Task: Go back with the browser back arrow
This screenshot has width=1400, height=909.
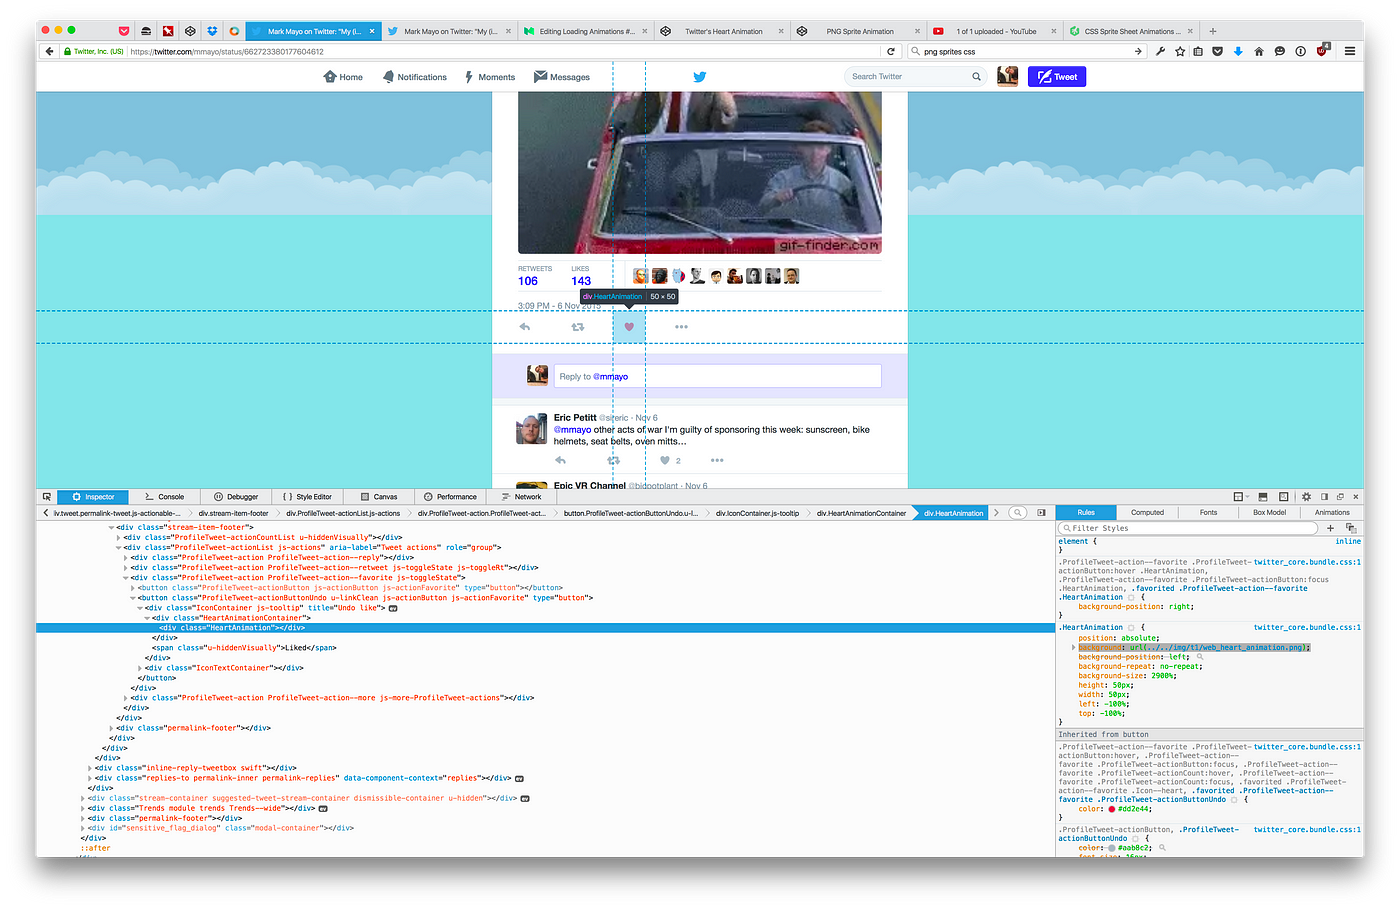Action: 48,51
